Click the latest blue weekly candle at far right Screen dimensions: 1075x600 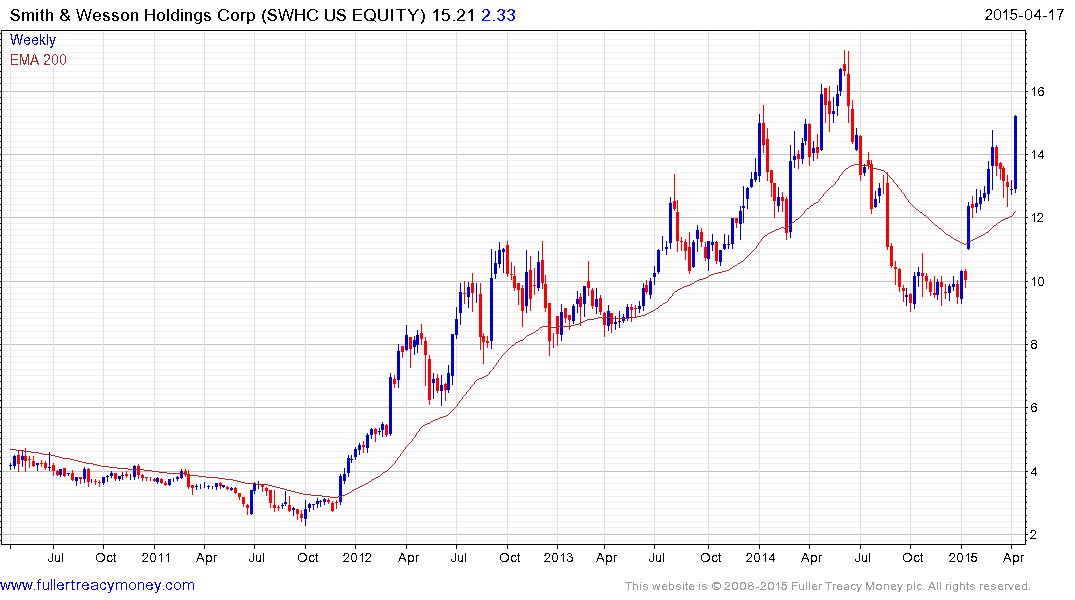pyautogui.click(x=1015, y=153)
